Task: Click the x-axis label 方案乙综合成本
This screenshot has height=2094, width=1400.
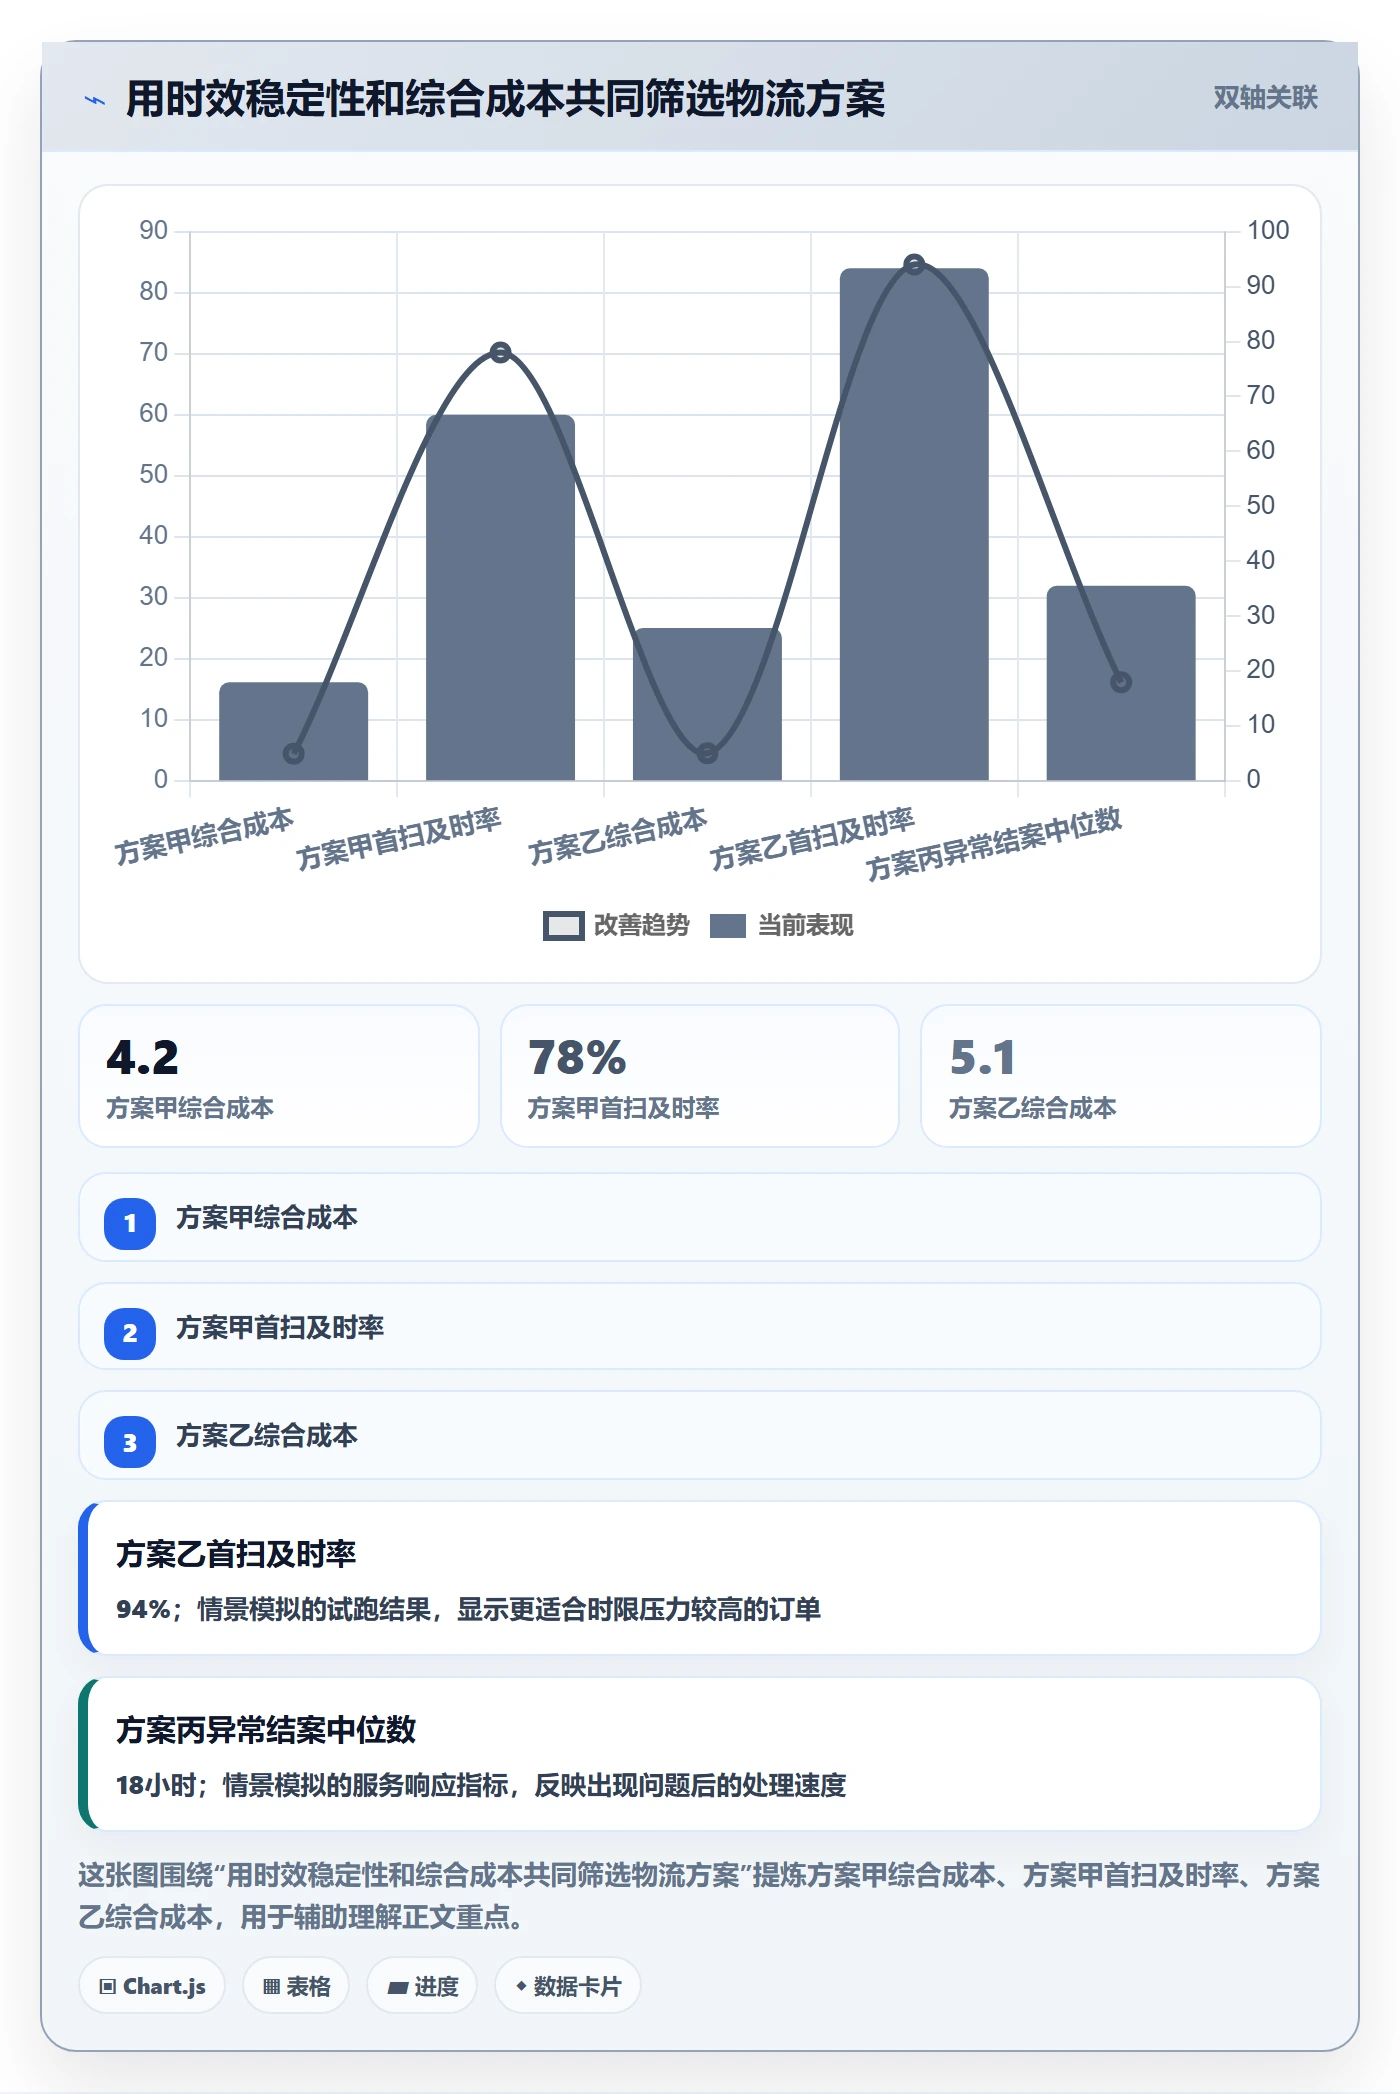Action: click(617, 837)
